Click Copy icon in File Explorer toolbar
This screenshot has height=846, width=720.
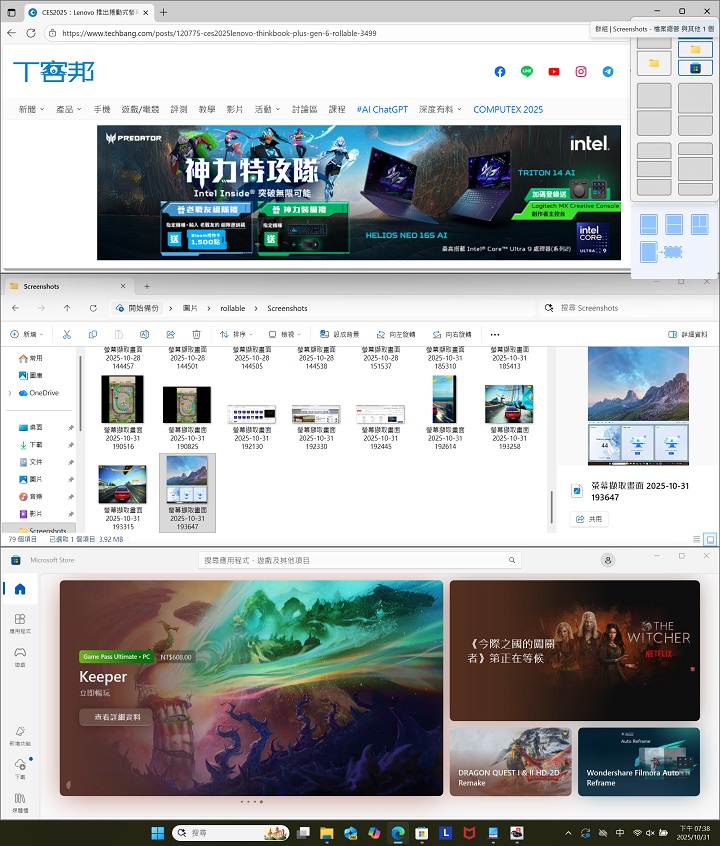[93, 335]
